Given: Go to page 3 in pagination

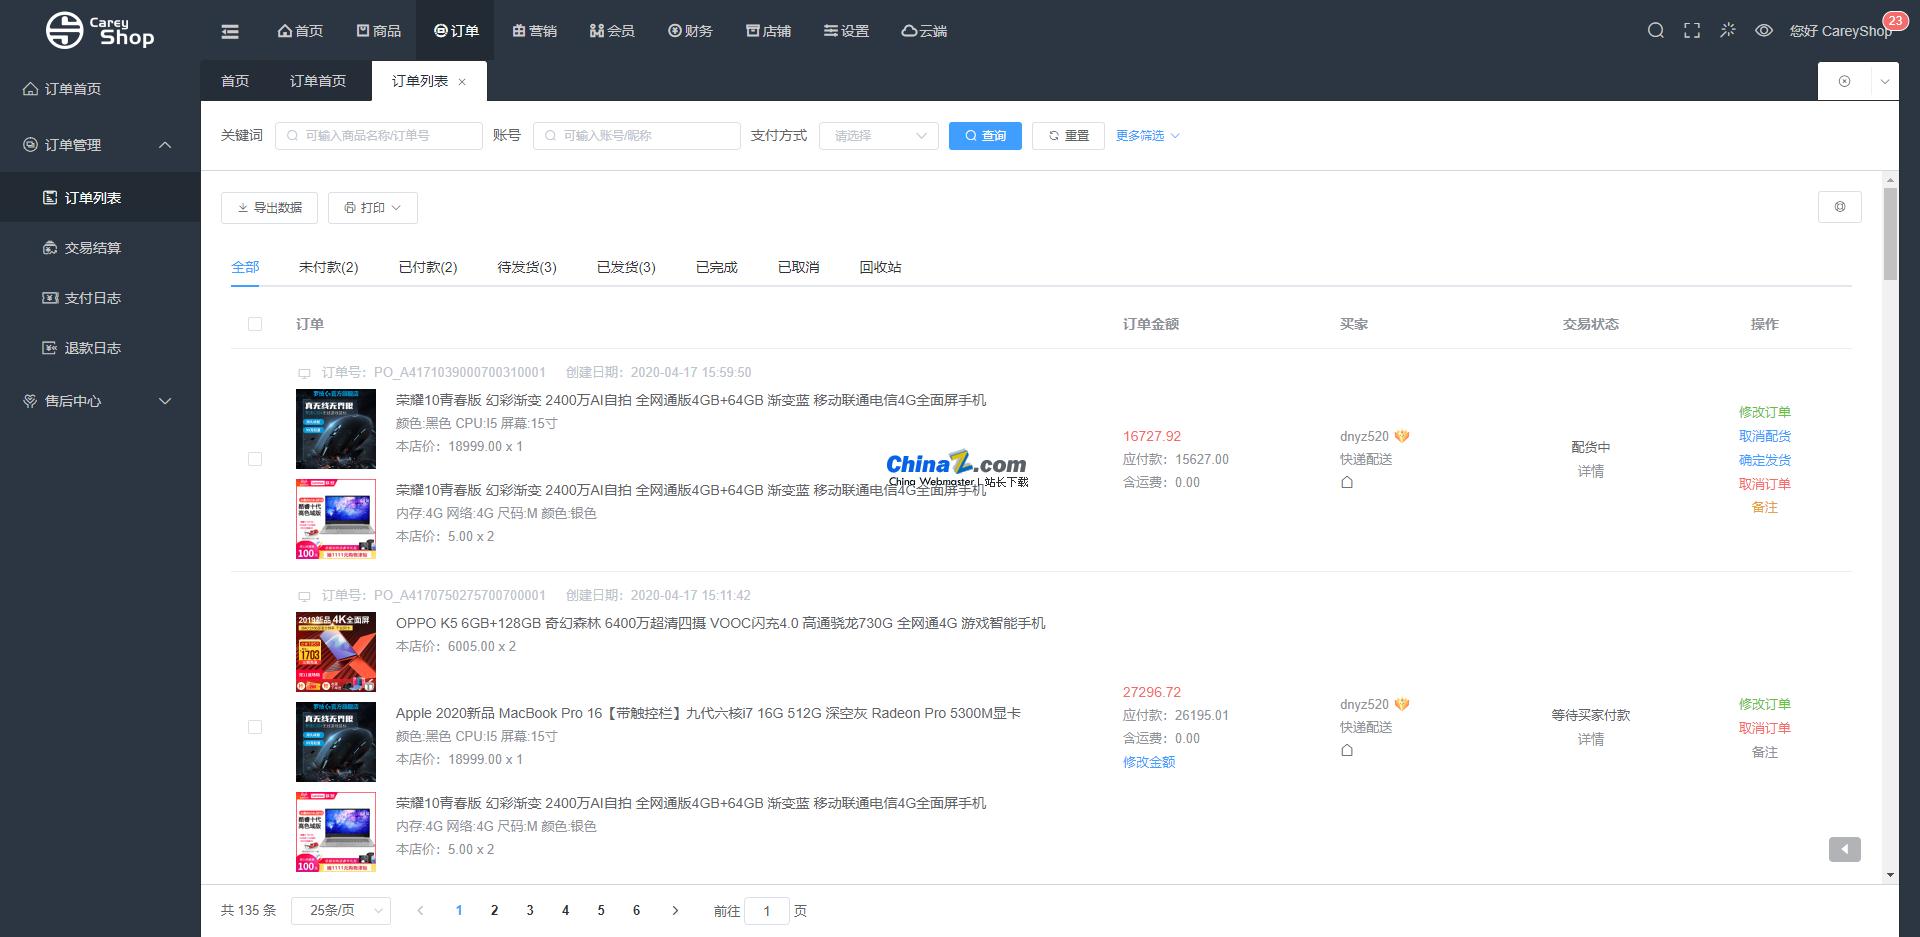Looking at the screenshot, I should [530, 910].
